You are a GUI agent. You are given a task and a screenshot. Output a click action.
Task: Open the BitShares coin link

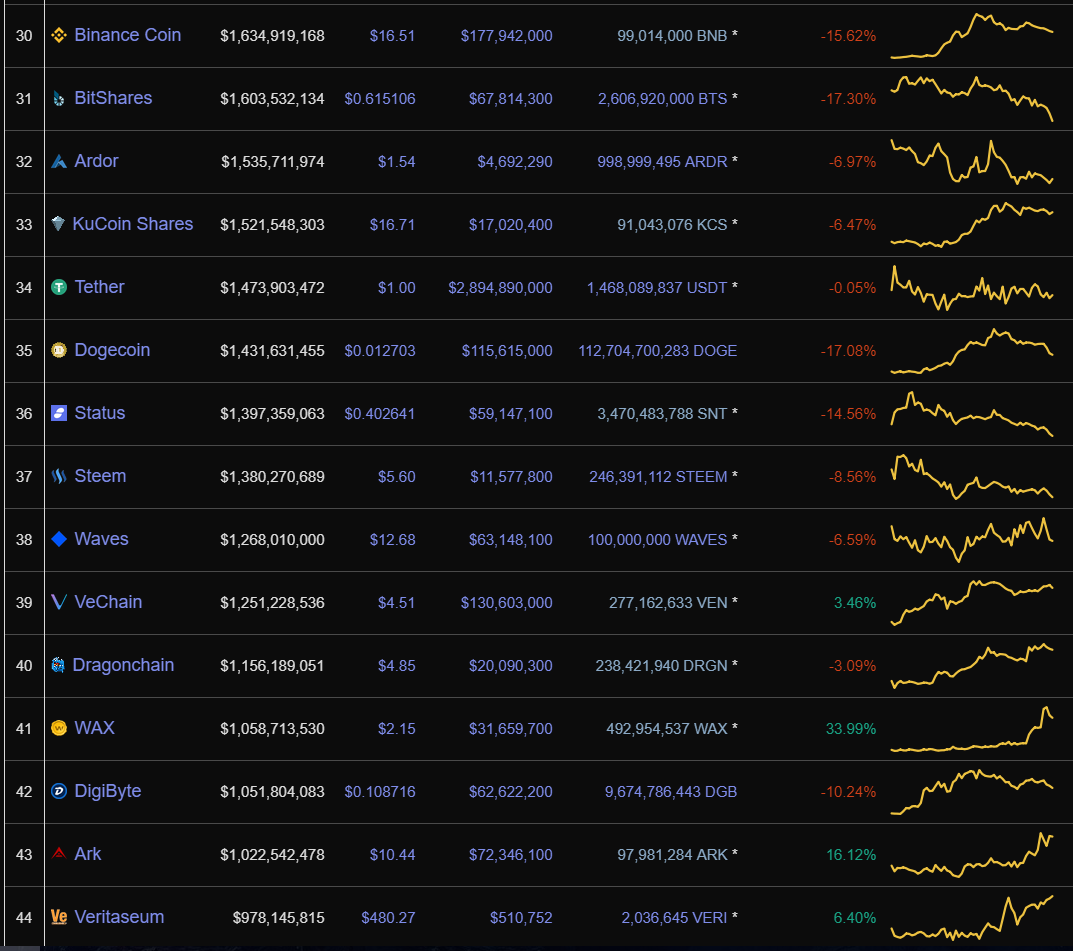point(113,98)
